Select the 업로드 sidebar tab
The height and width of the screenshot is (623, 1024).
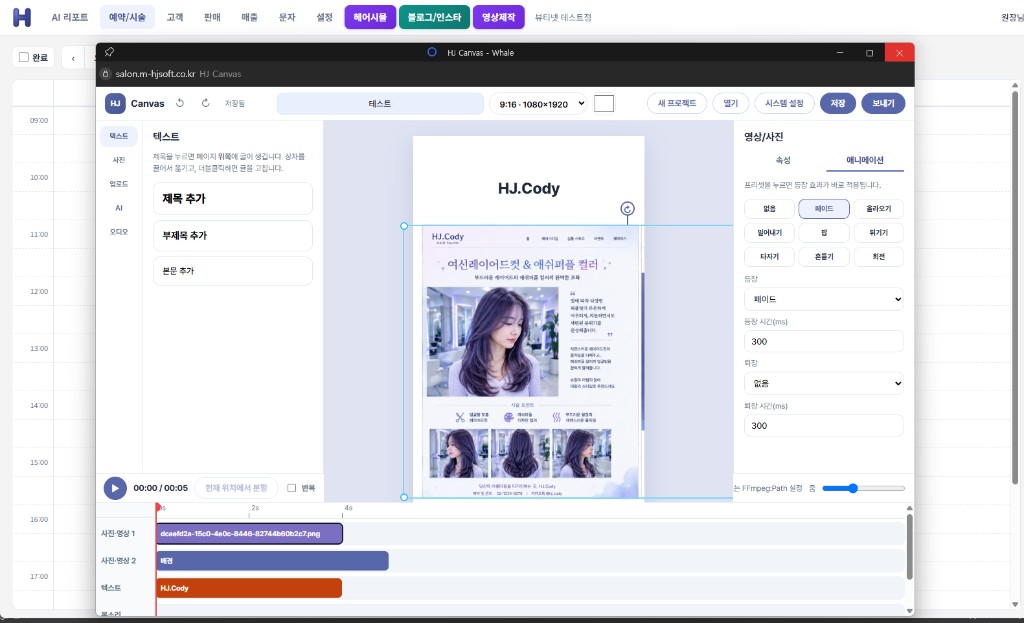[119, 184]
